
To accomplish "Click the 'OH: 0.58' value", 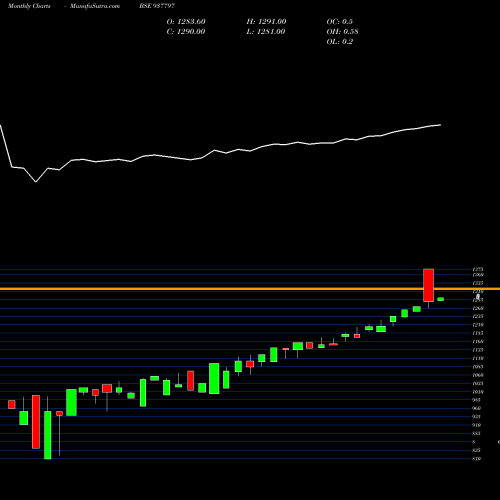I will click(342, 32).
